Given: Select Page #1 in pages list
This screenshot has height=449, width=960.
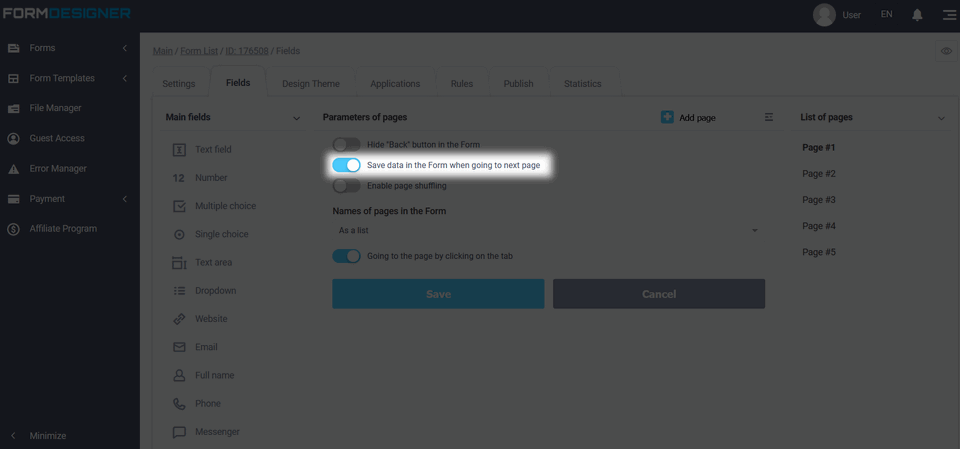Looking at the screenshot, I should (x=819, y=148).
